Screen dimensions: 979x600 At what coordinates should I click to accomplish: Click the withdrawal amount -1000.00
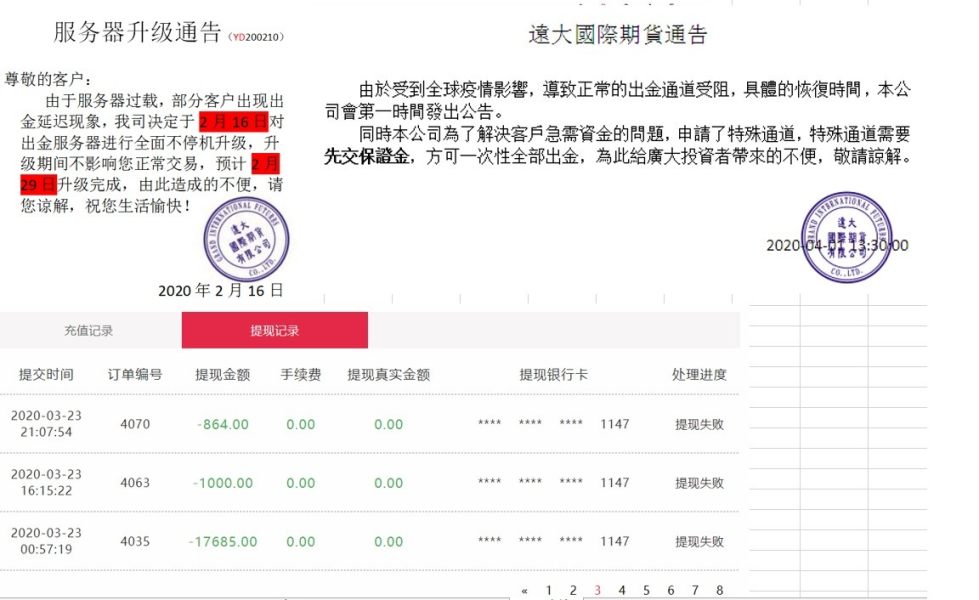[x=223, y=483]
